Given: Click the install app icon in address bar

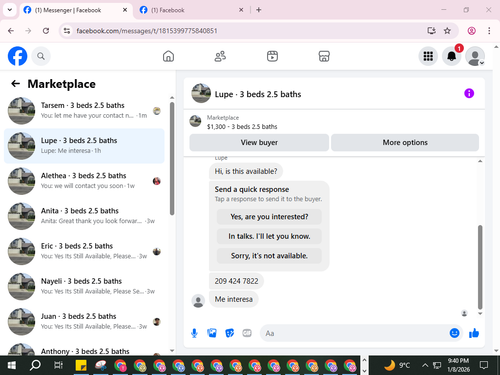Looking at the screenshot, I should (x=431, y=31).
